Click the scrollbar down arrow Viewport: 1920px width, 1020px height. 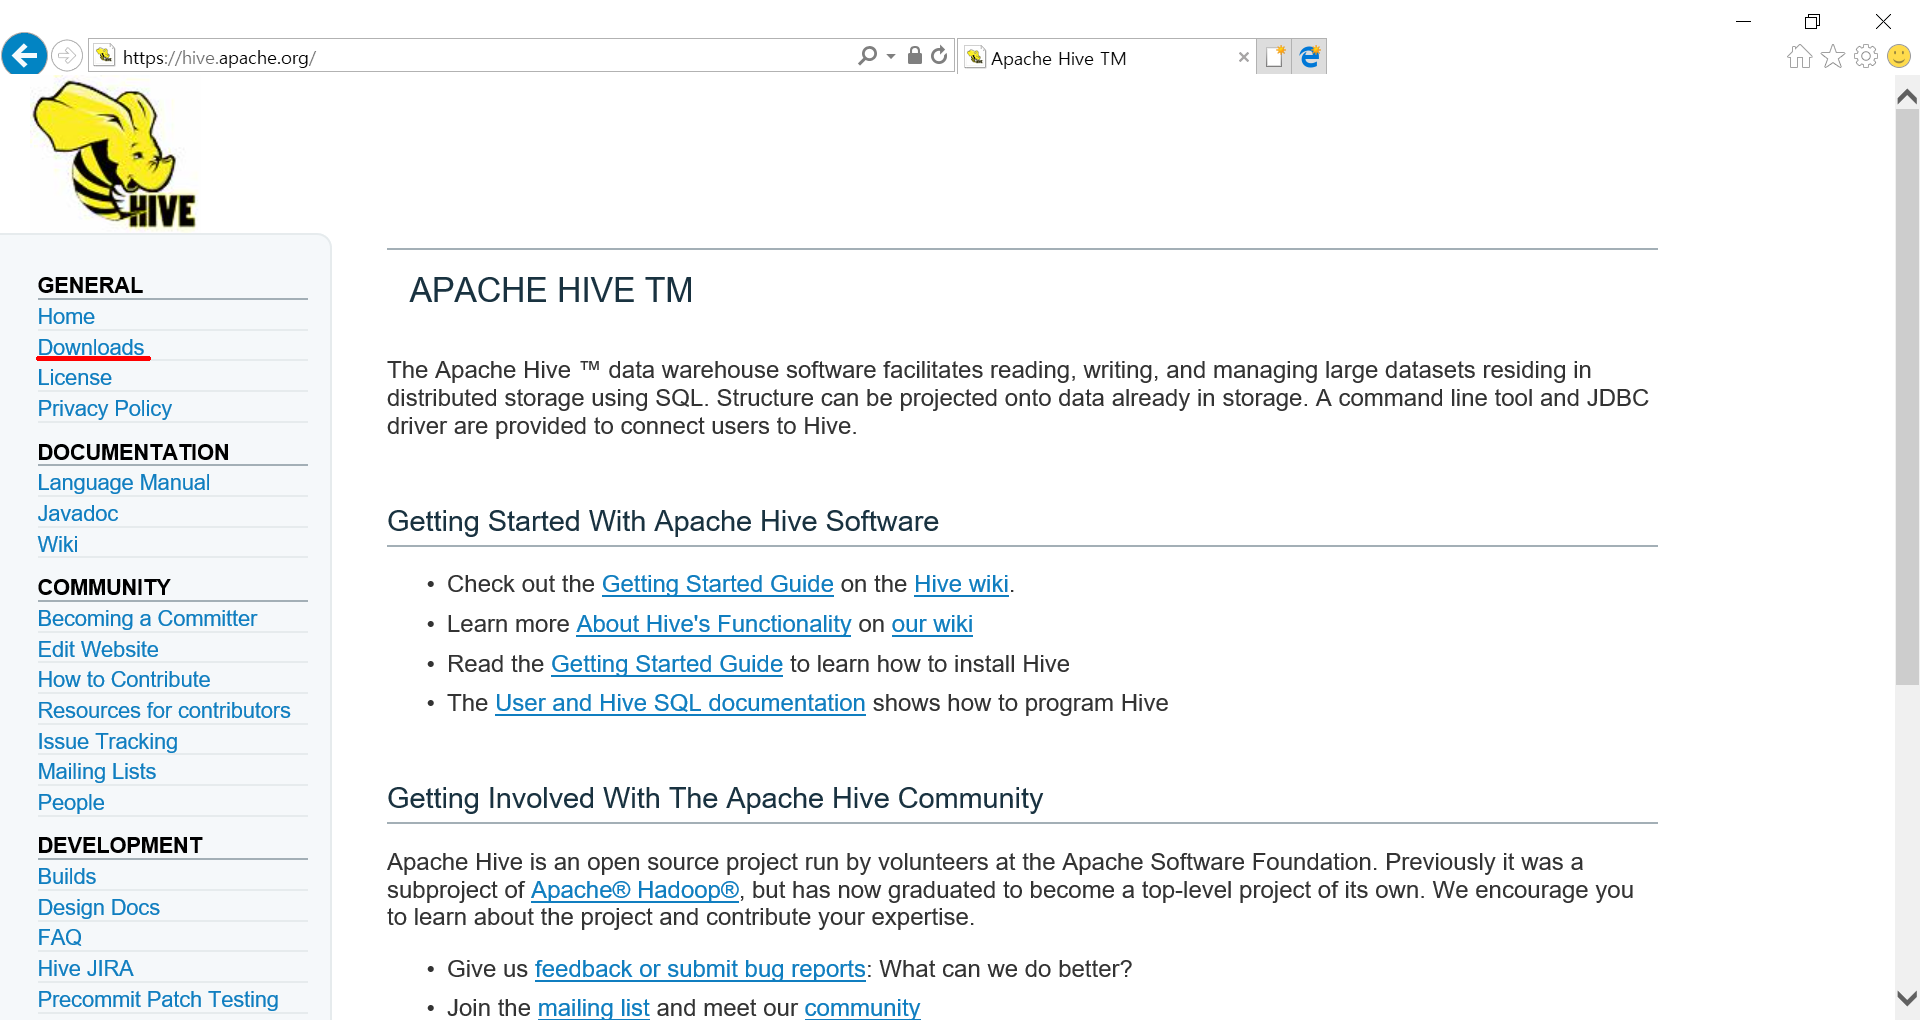coord(1907,998)
